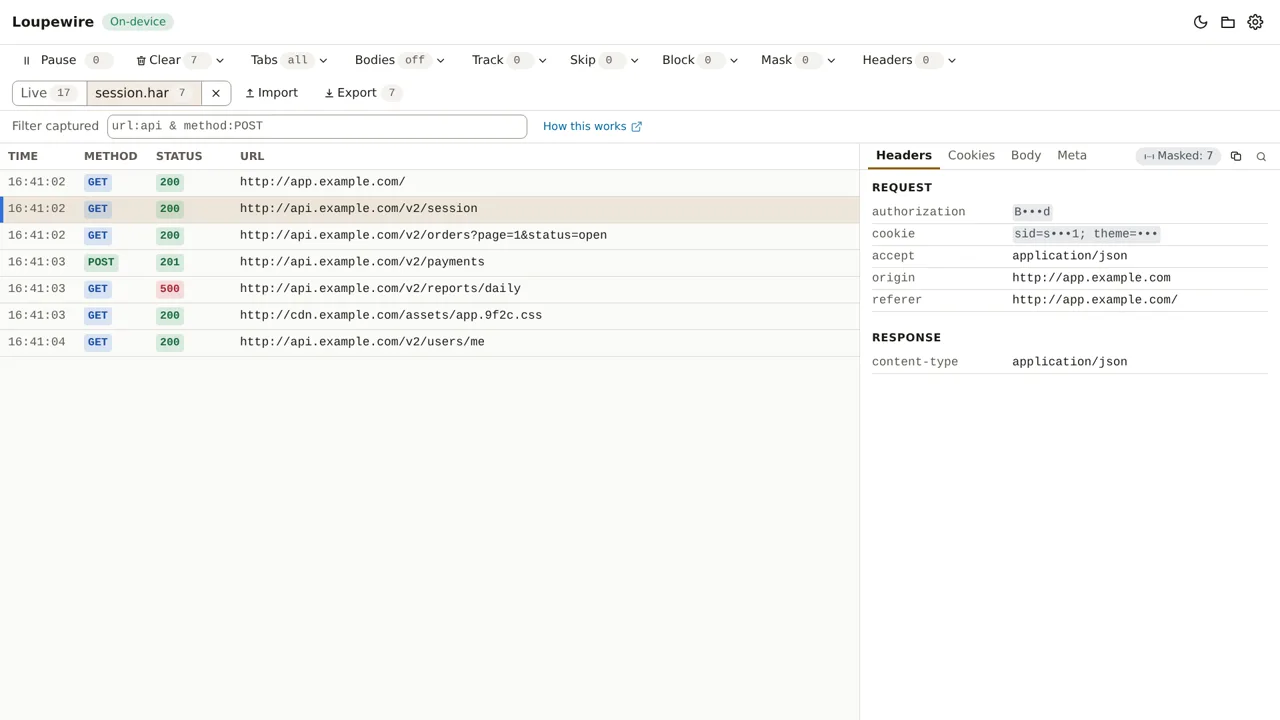The width and height of the screenshot is (1280, 720).
Task: Click the response content-type value
Action: click(x=1069, y=362)
